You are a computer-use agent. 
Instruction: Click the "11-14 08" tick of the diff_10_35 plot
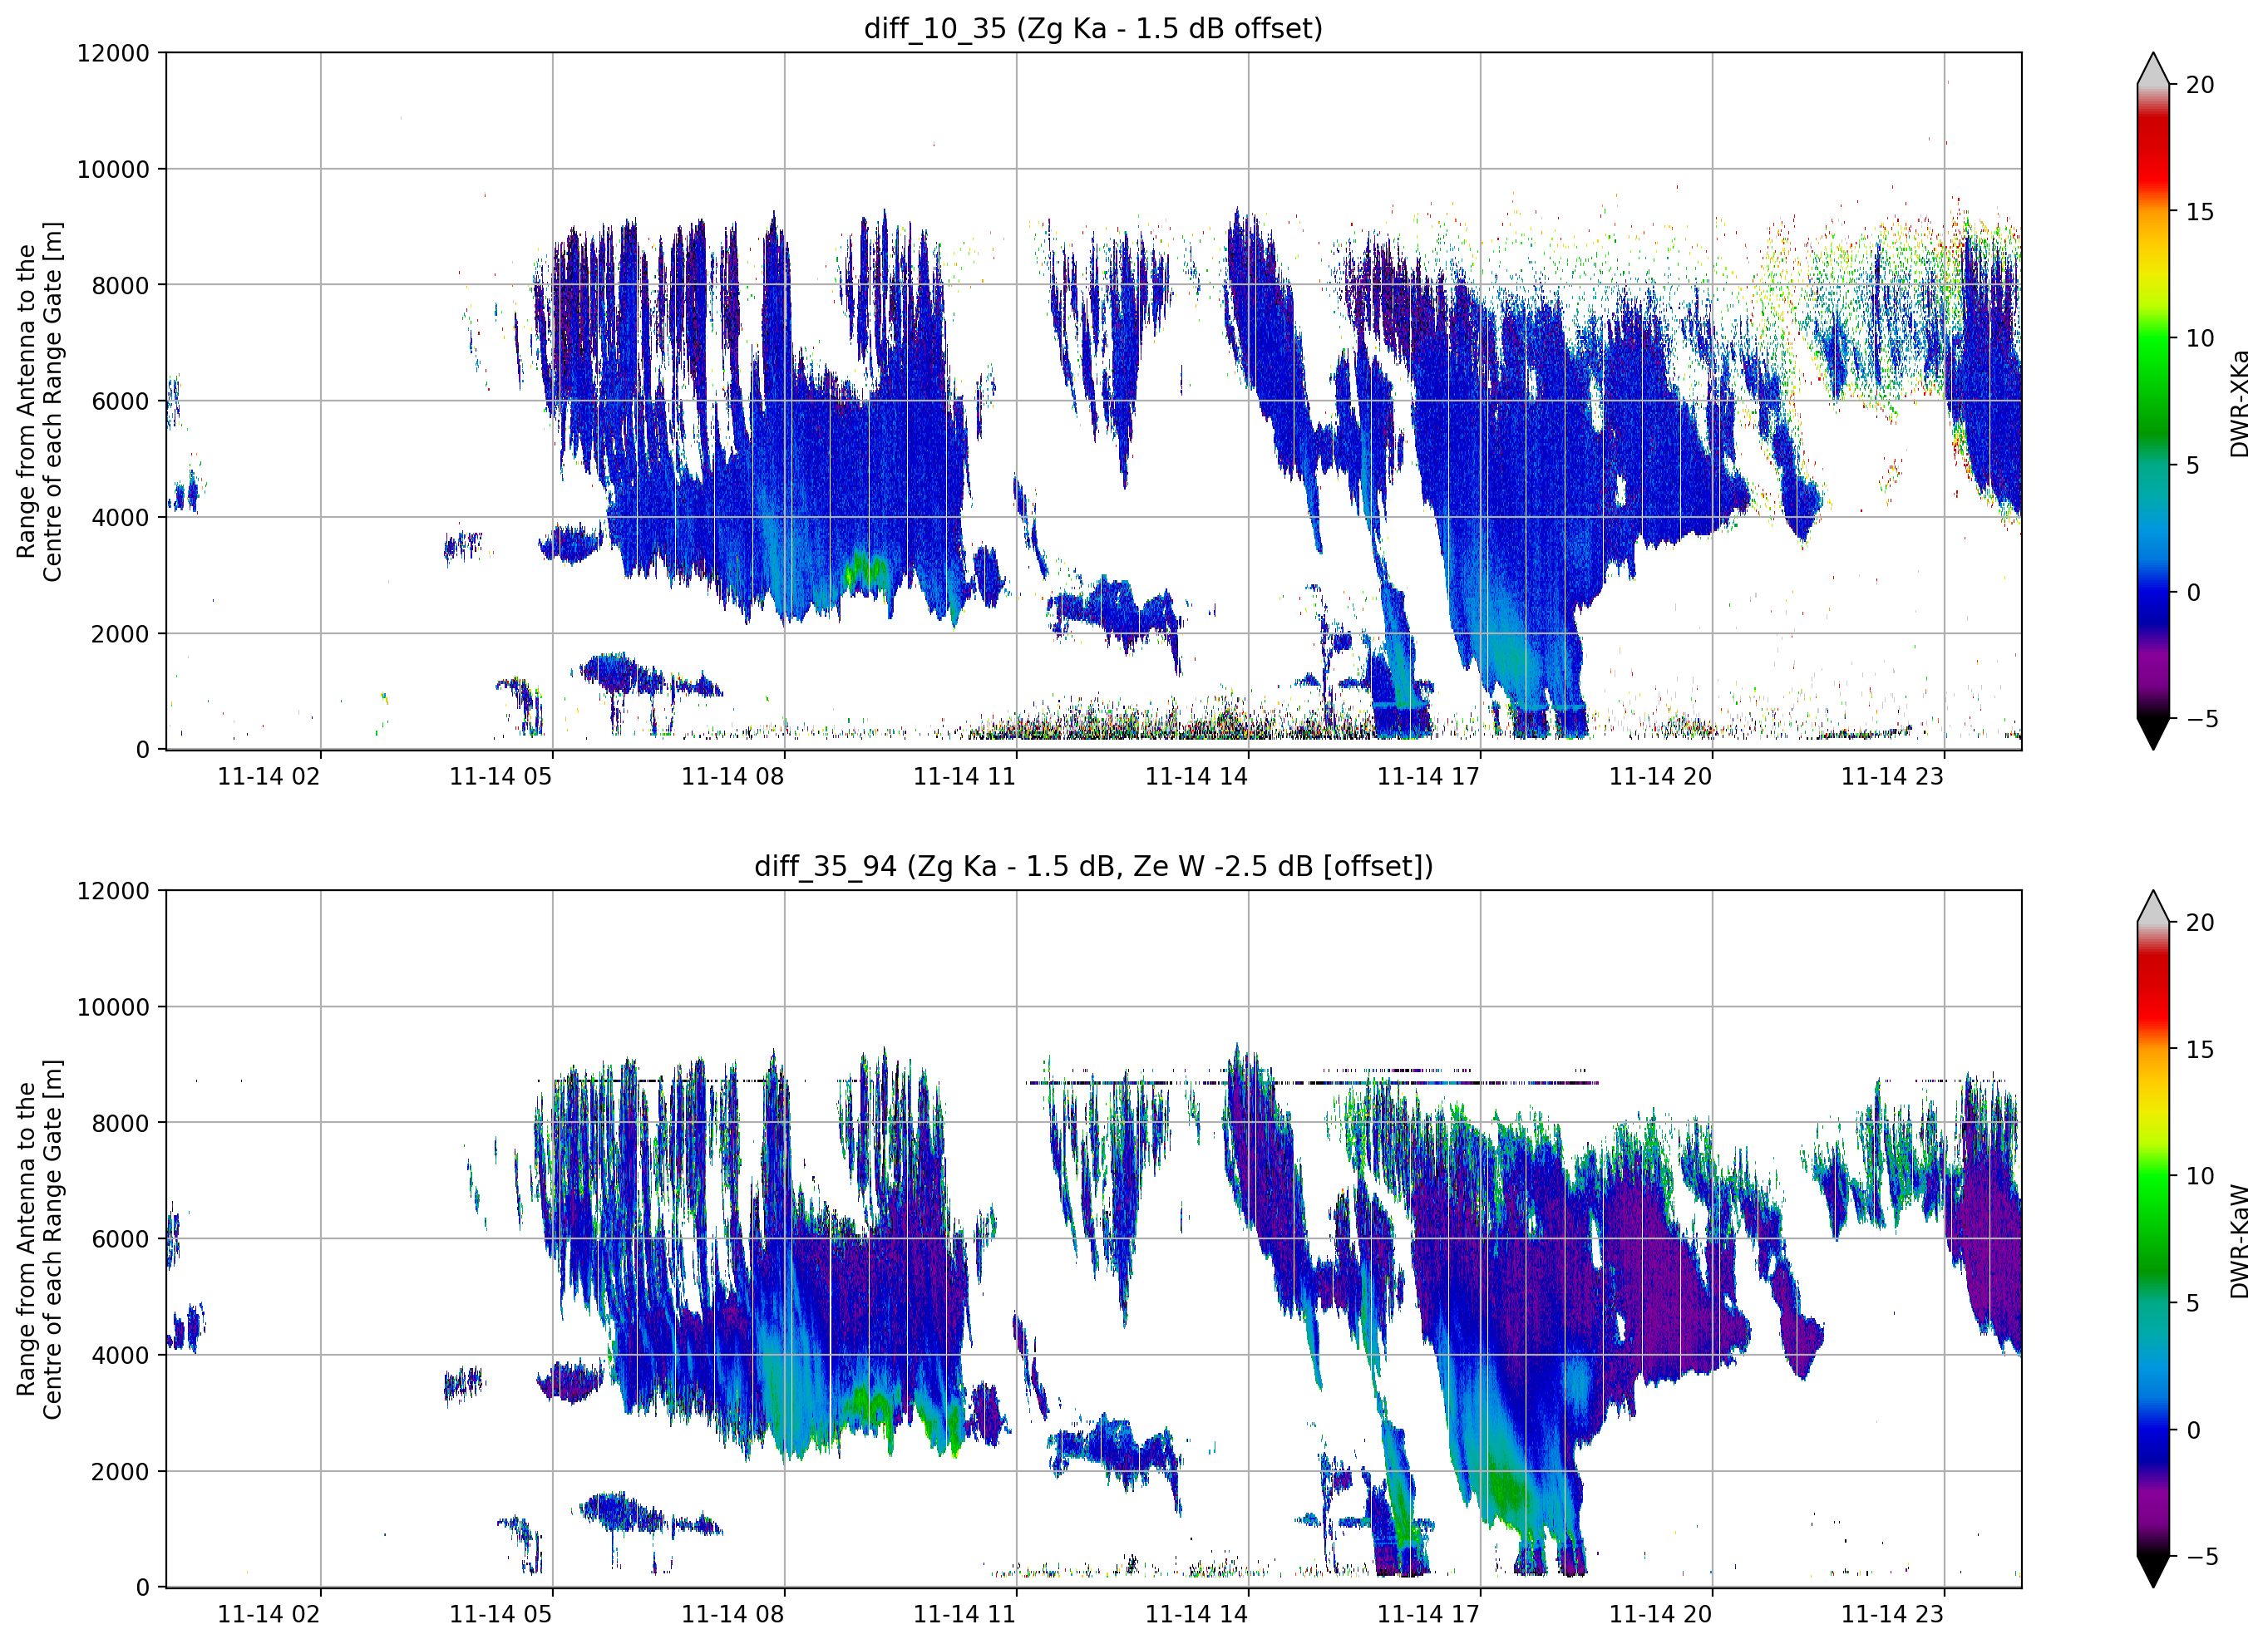pos(733,777)
